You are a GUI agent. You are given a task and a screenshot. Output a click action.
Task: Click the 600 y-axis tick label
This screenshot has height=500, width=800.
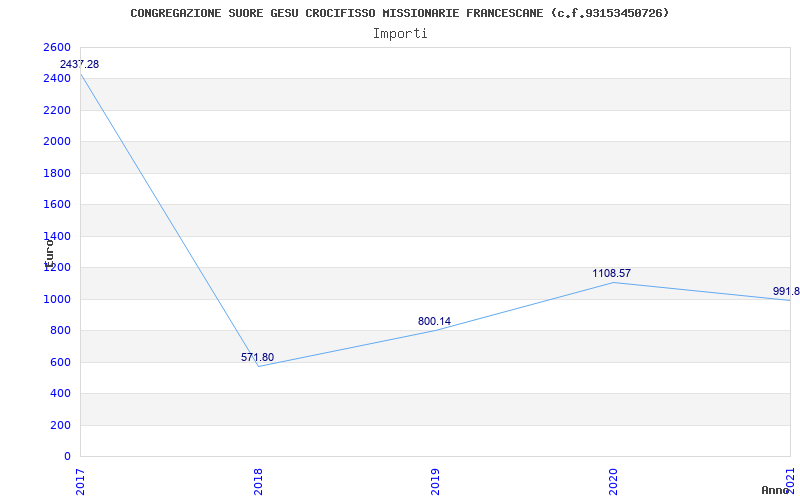click(x=58, y=362)
